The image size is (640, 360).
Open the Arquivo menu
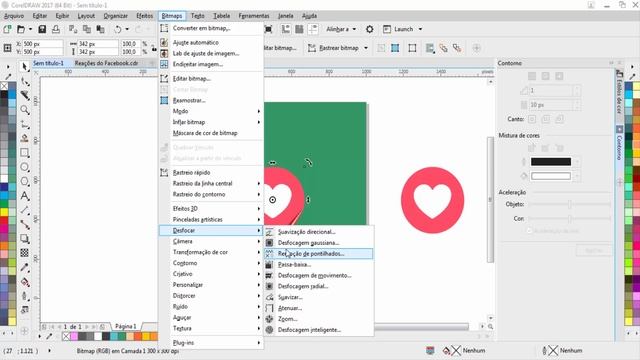click(14, 16)
